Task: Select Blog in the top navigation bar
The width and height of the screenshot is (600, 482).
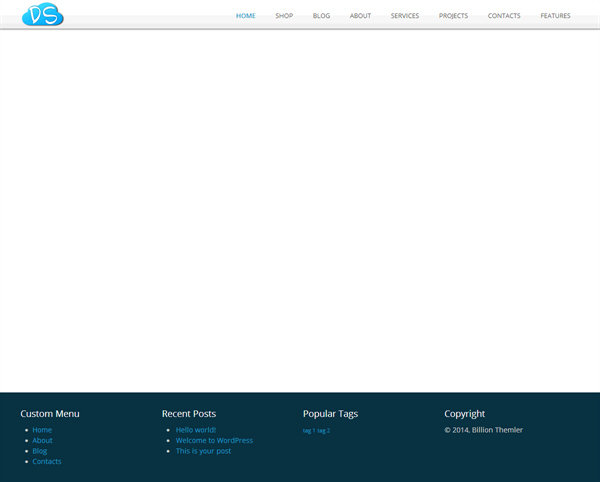Action: pyautogui.click(x=321, y=16)
